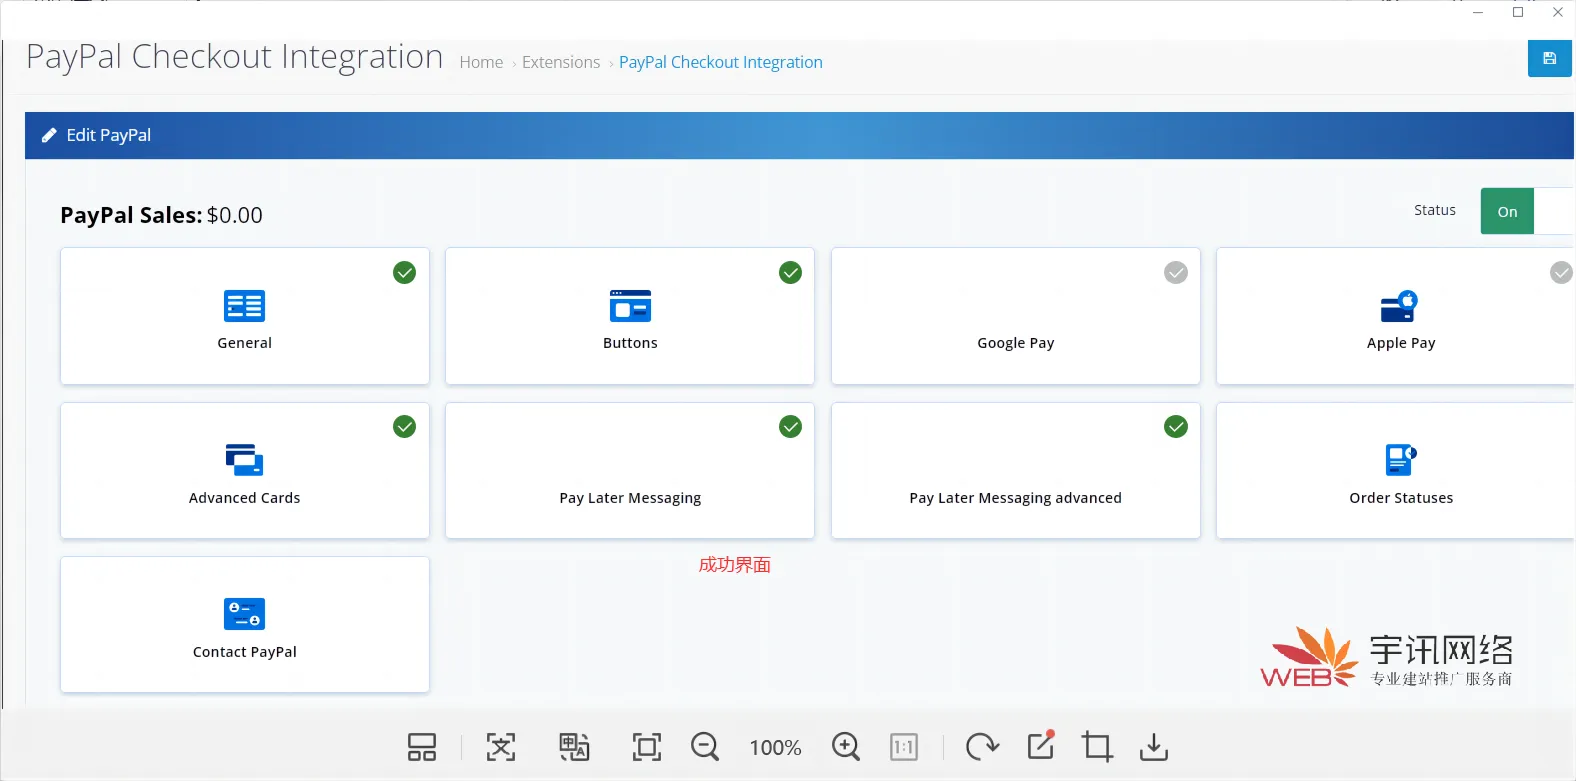
Task: Click the text recognition (OCR) icon
Action: pyautogui.click(x=501, y=747)
